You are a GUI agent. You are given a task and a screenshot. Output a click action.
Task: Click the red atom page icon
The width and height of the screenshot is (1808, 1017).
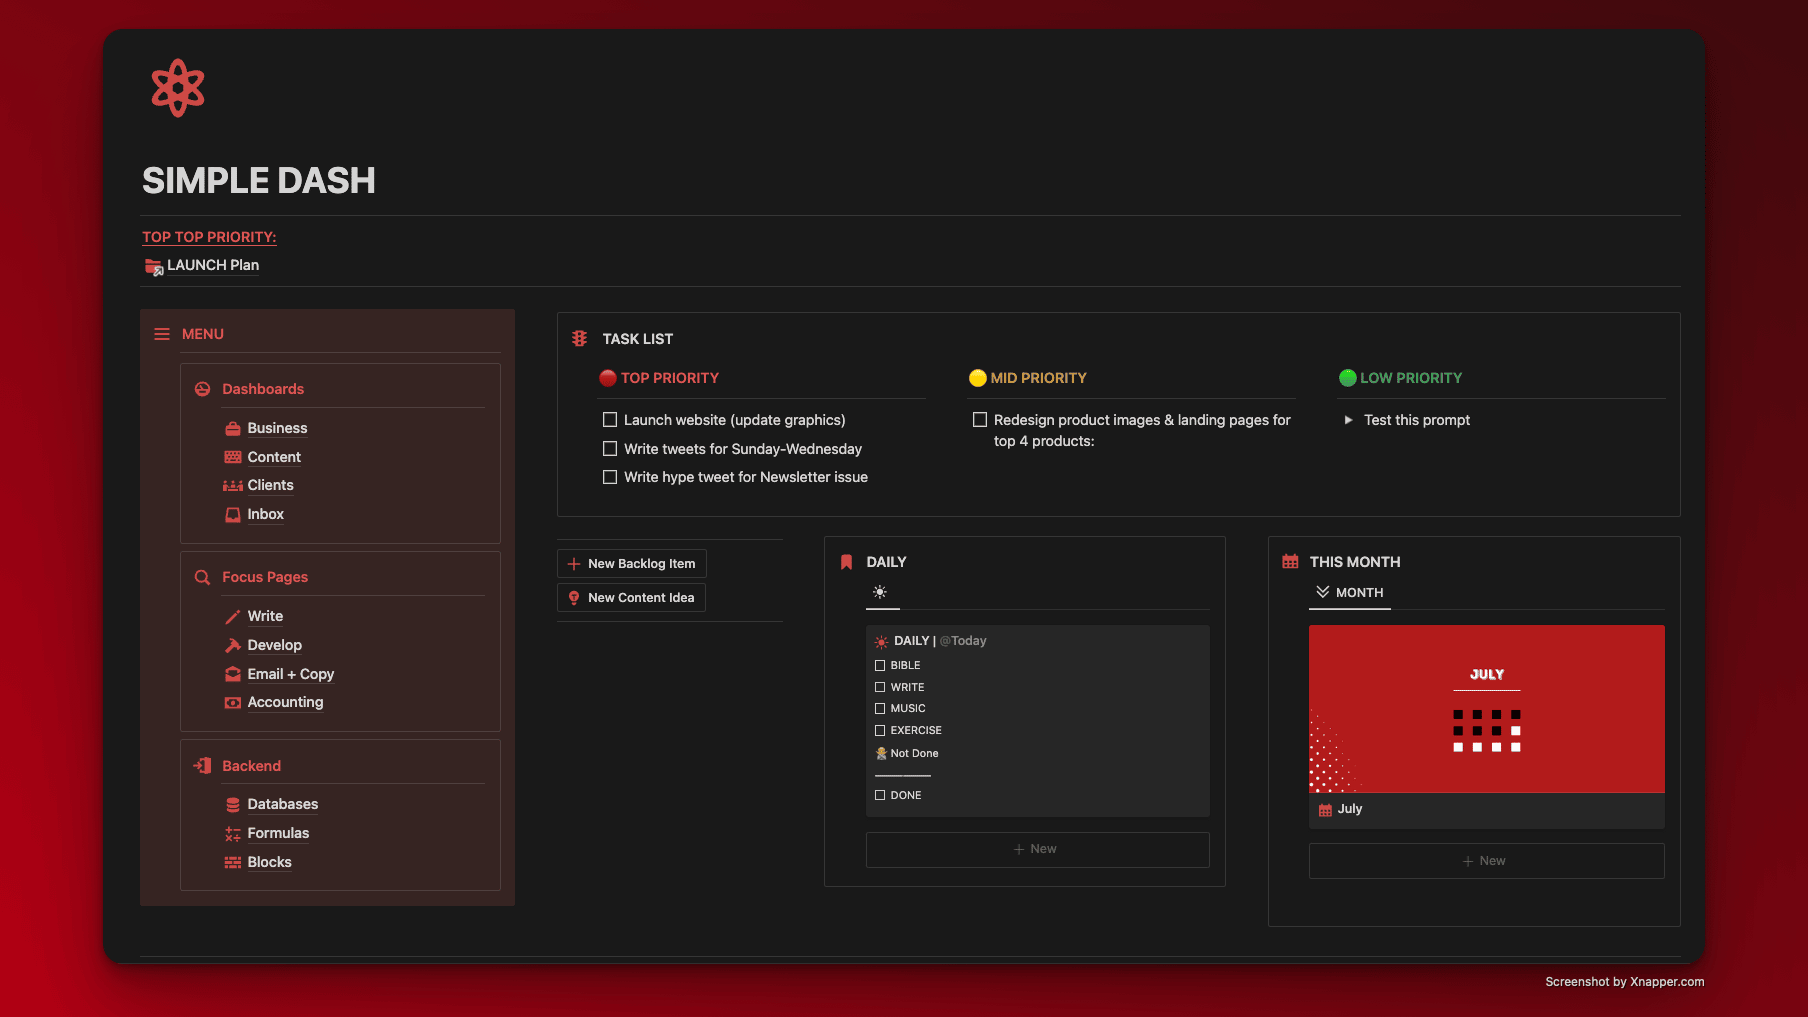coord(178,88)
